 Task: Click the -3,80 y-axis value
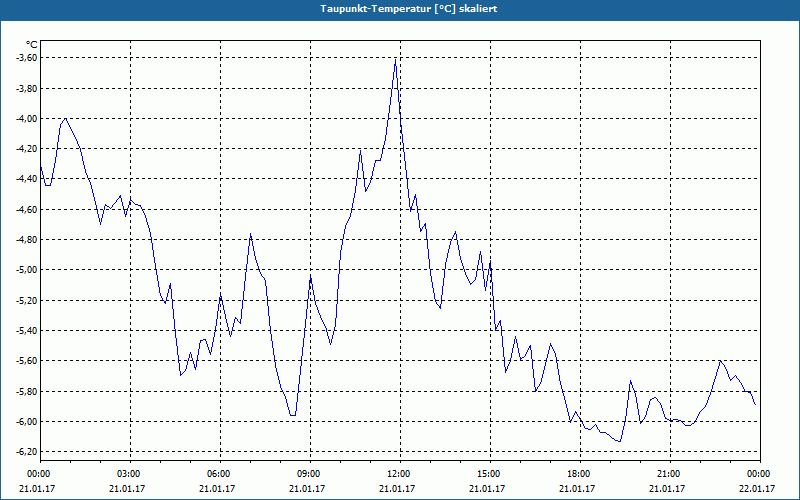[x=27, y=89]
